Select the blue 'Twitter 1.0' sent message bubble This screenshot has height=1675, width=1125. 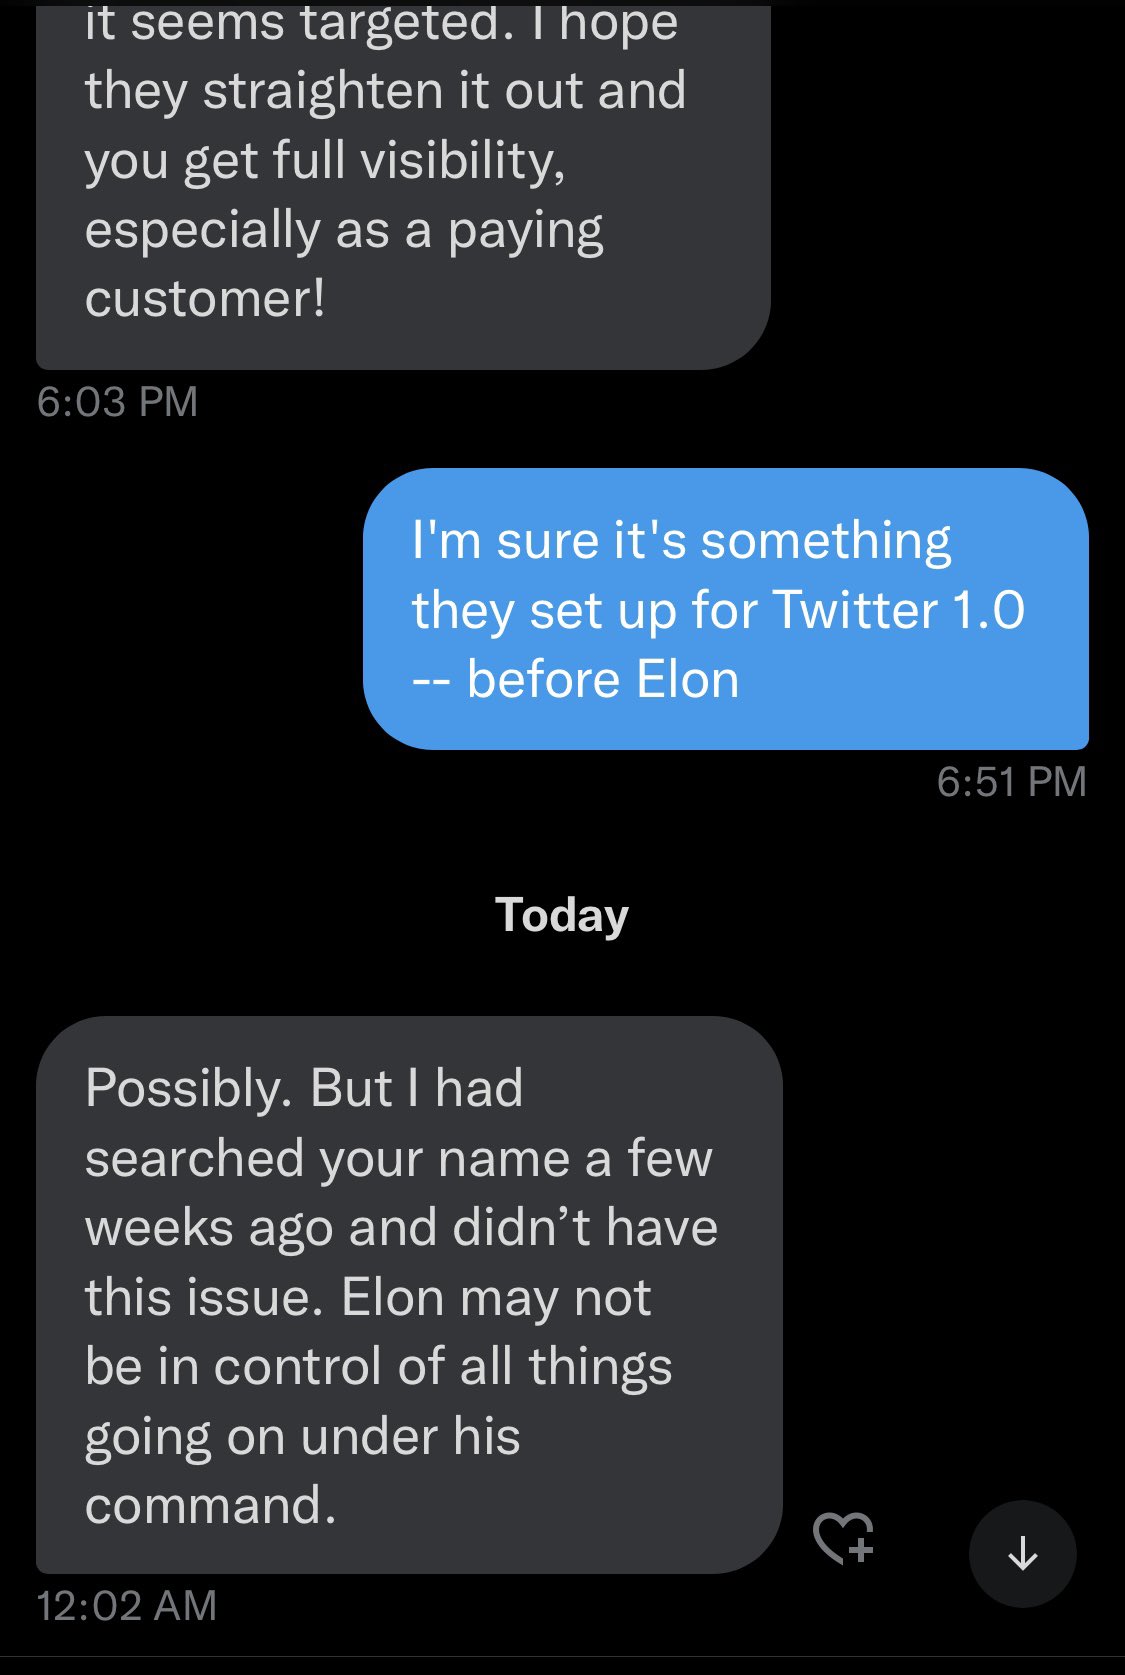click(725, 608)
